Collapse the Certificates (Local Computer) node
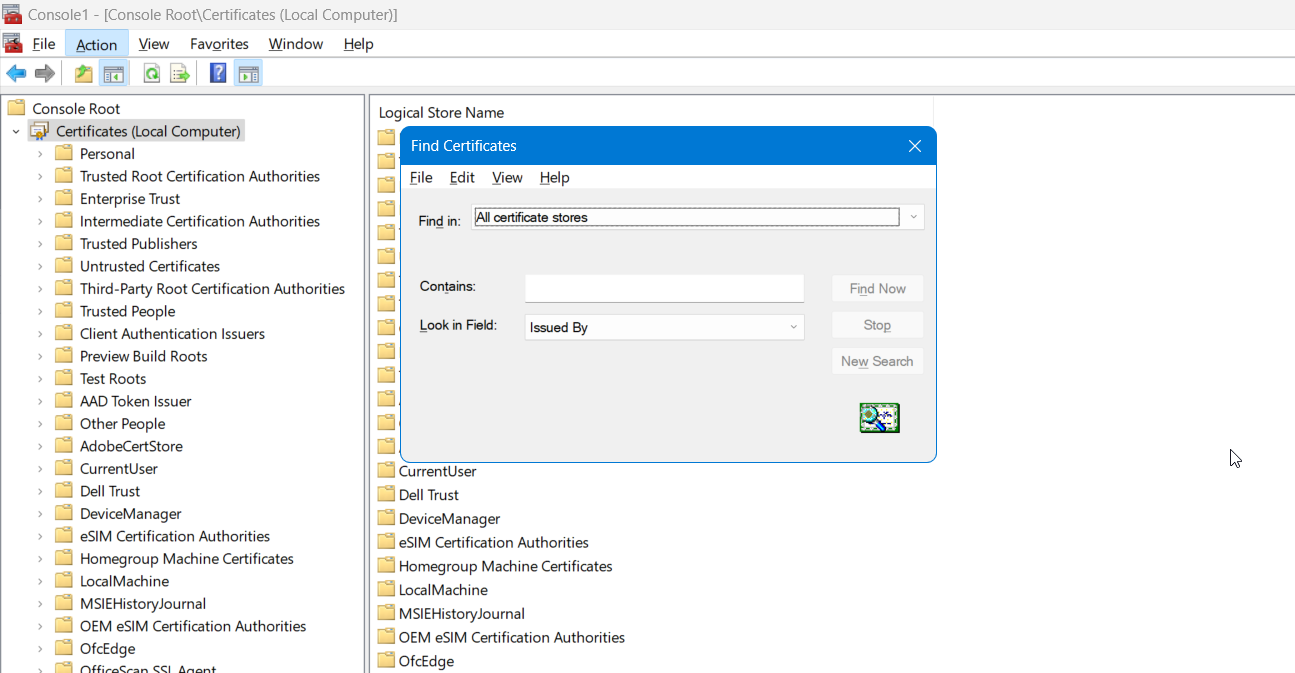The width and height of the screenshot is (1295, 673). tap(16, 132)
